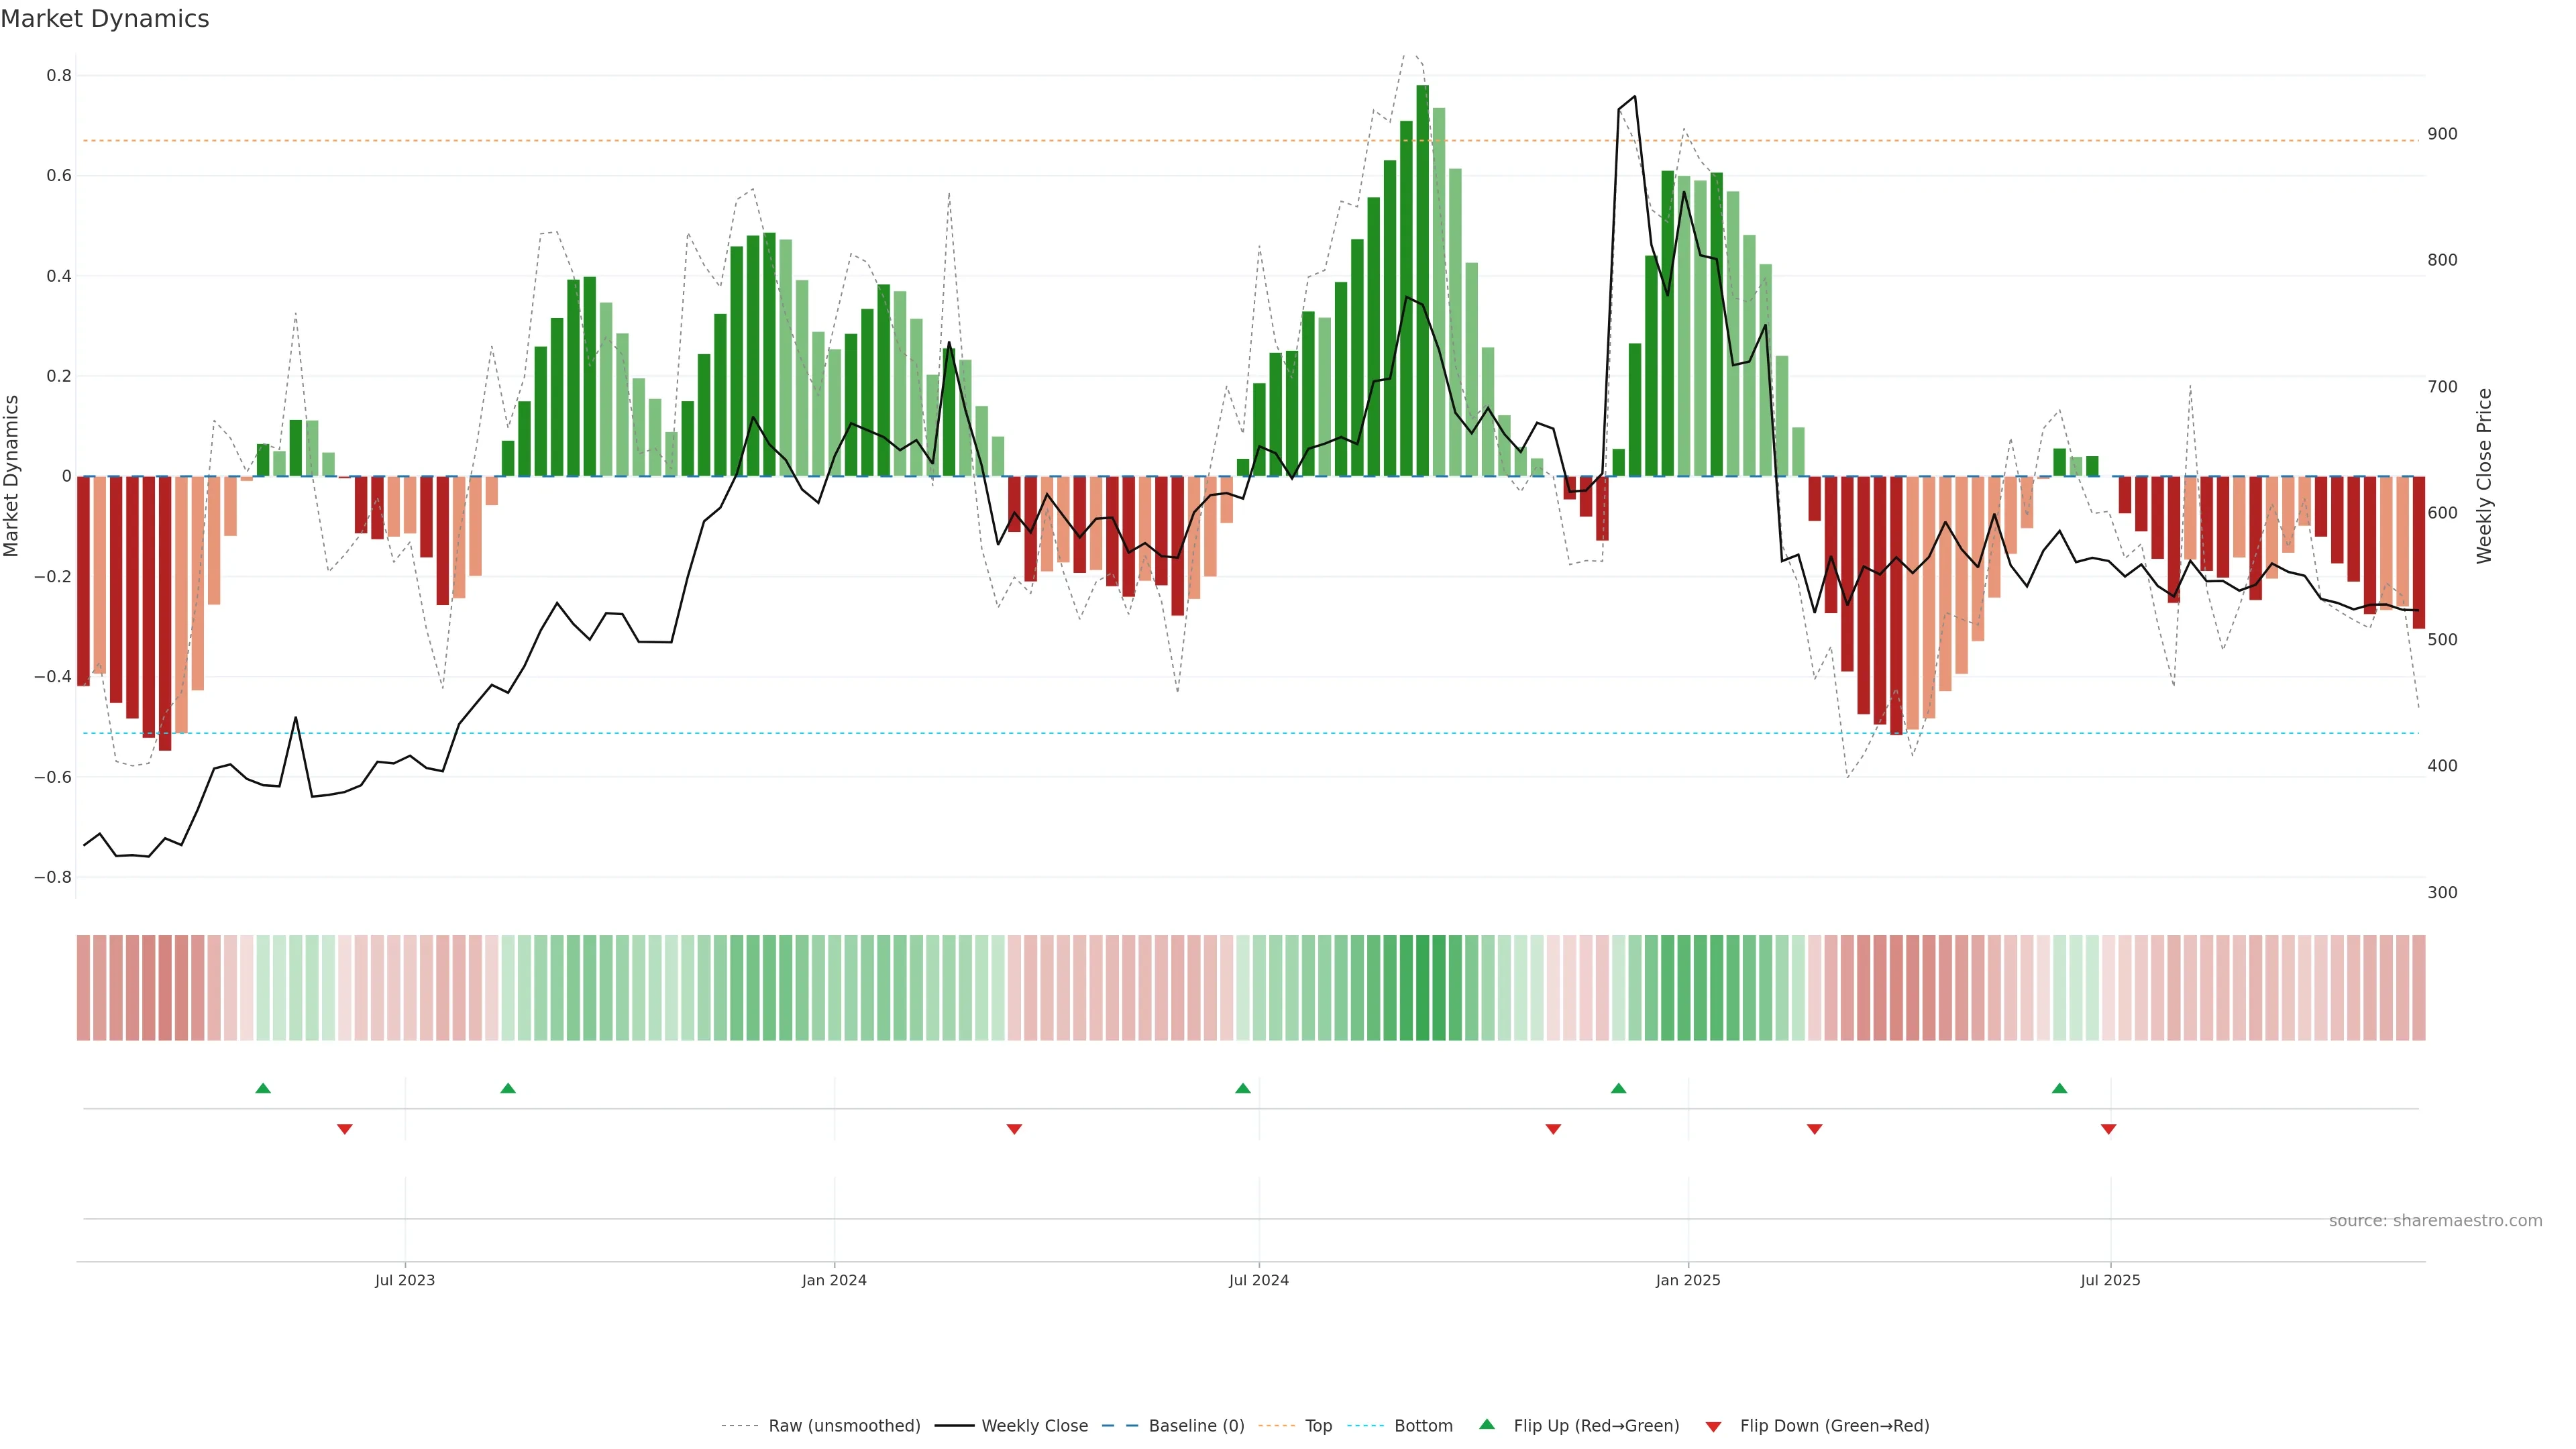Click the first green flip-up marker before Jul 2023
This screenshot has height=1449, width=2576.
coord(263,1088)
